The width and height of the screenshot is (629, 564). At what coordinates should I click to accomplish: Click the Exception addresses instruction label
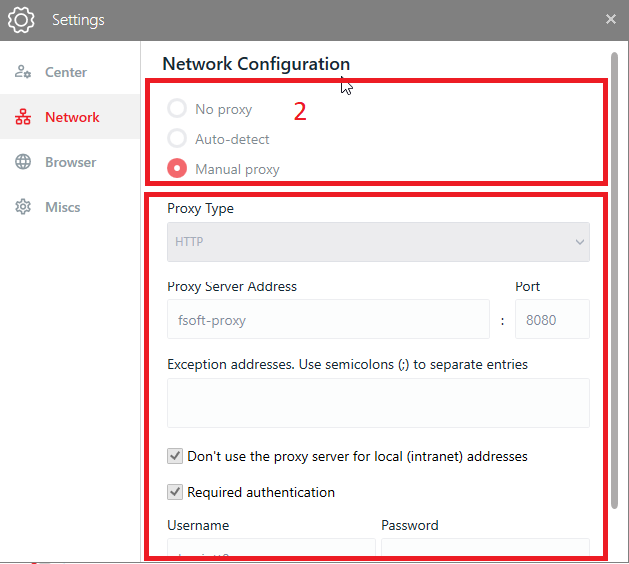click(347, 364)
